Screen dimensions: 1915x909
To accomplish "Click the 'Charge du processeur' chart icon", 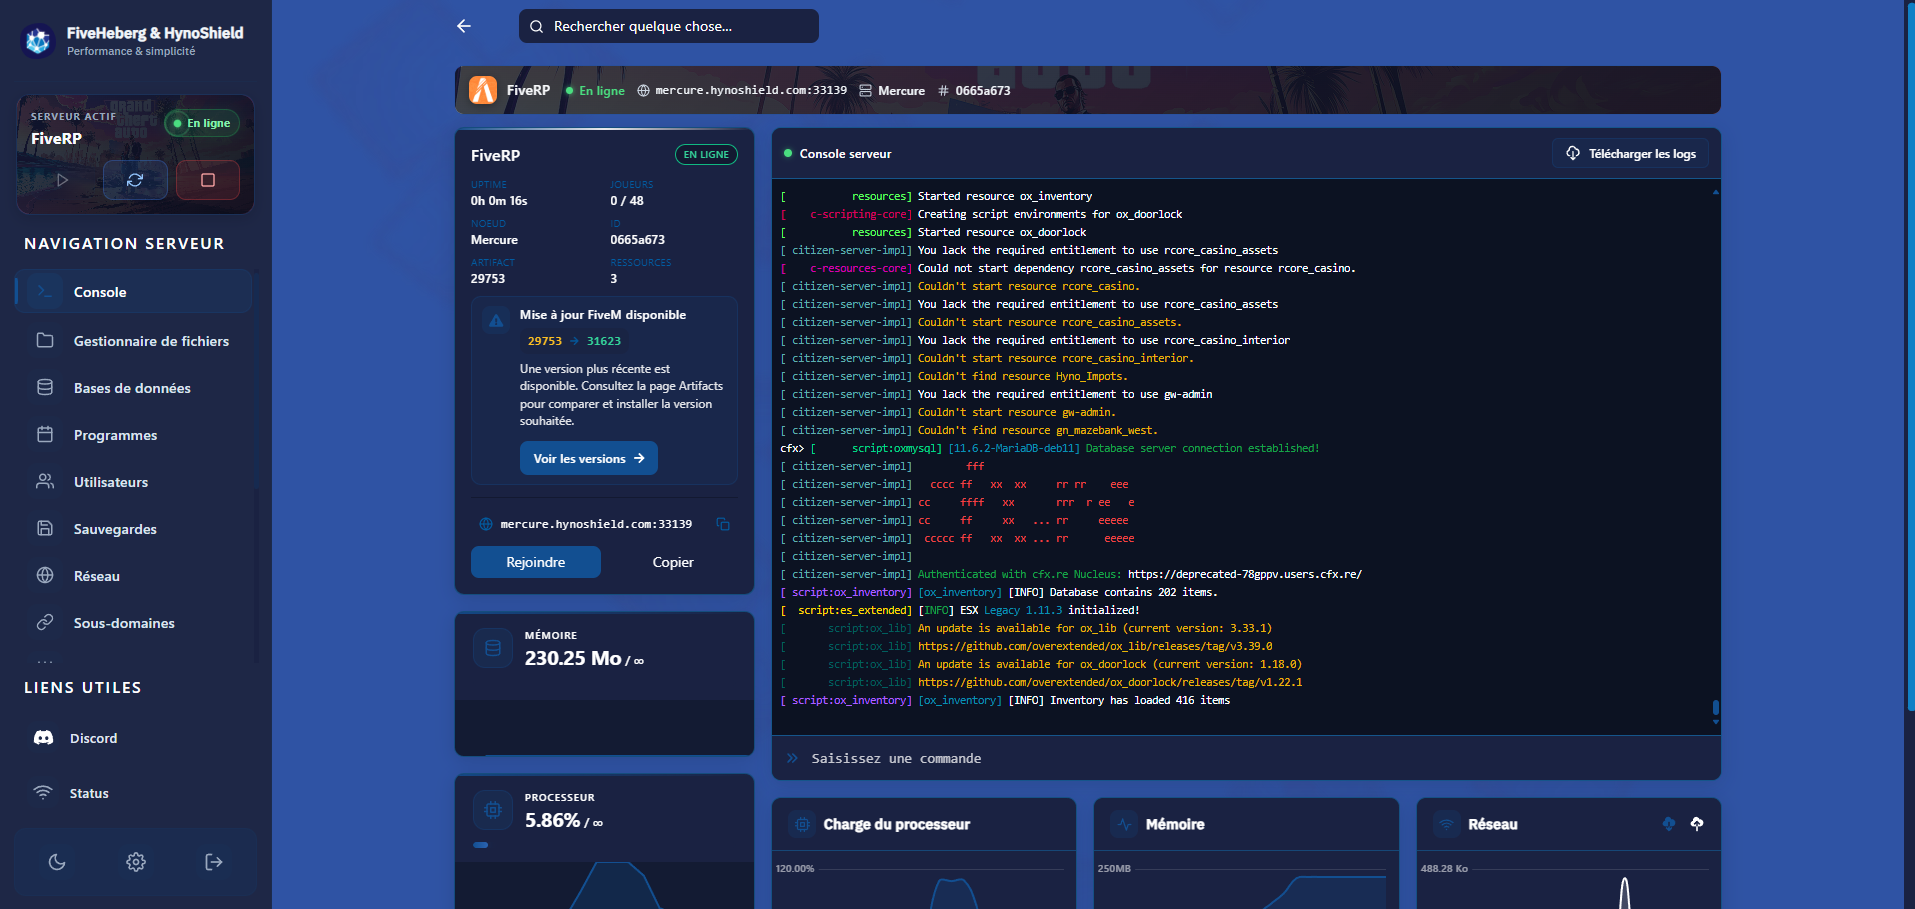I will [x=802, y=824].
